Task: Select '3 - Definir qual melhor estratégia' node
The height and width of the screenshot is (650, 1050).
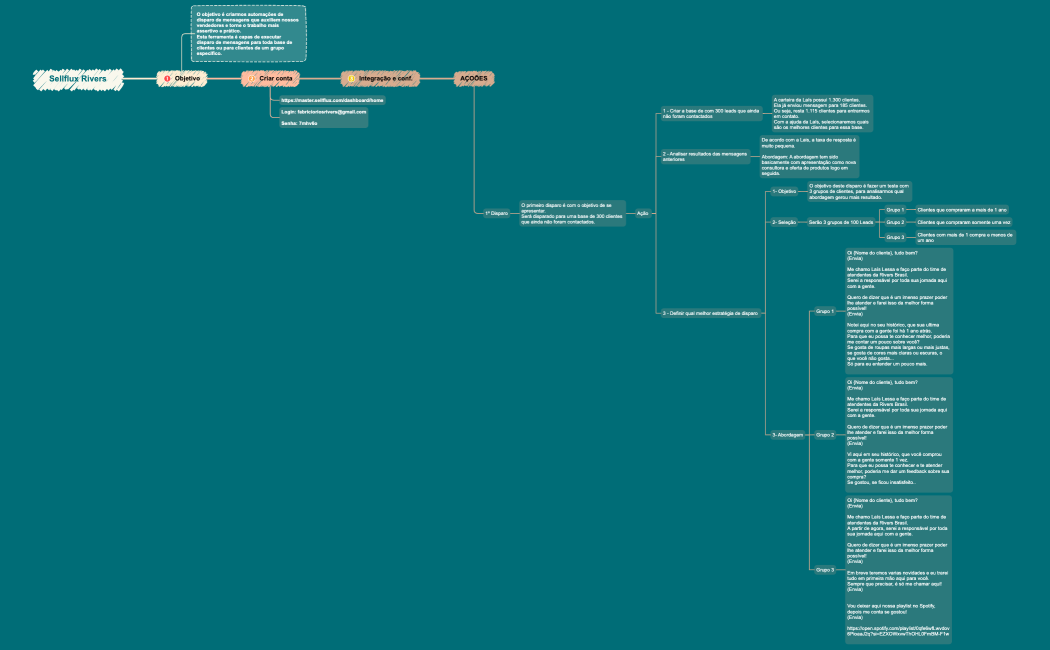Action: pyautogui.click(x=708, y=313)
